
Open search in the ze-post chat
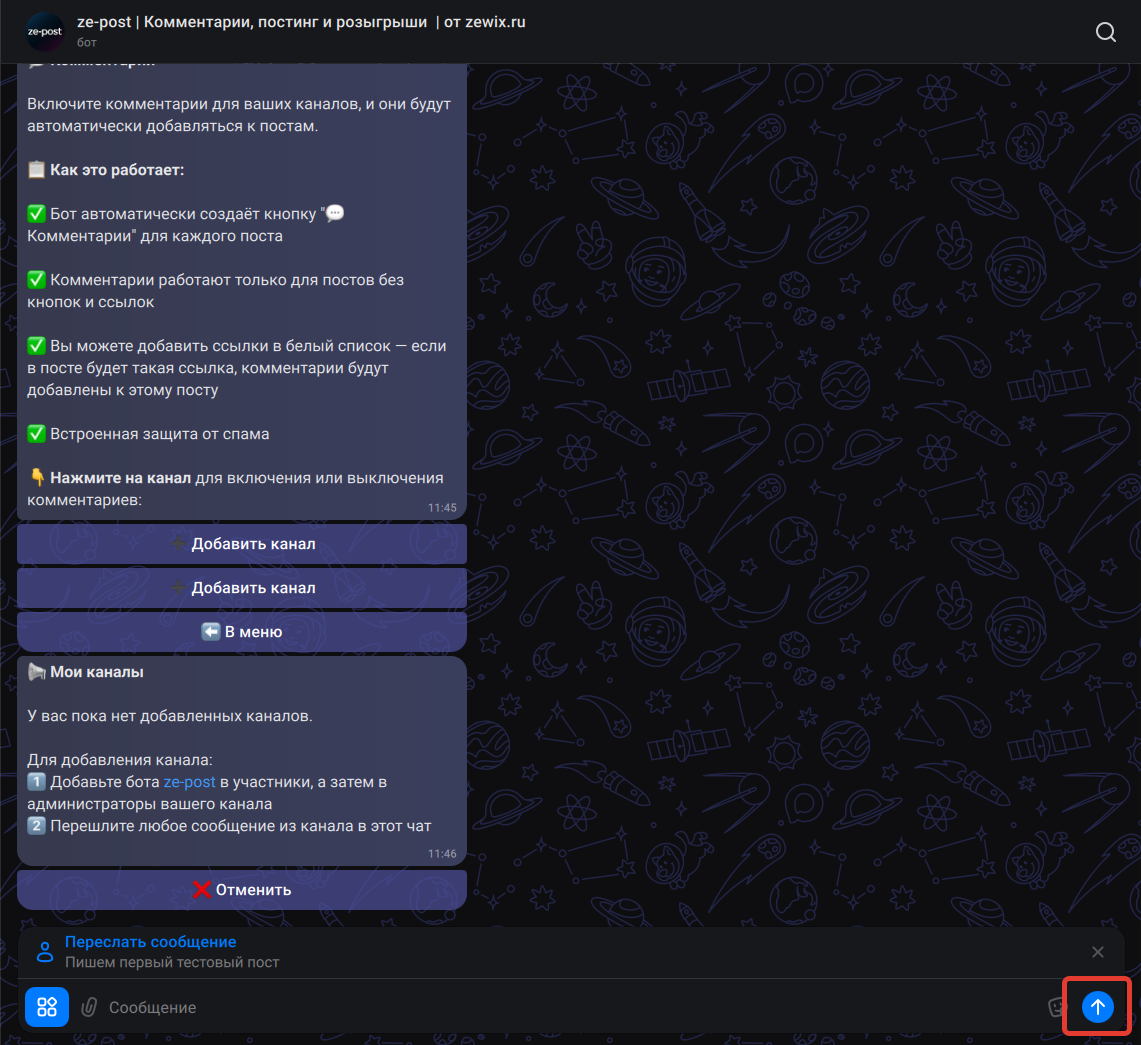click(1105, 32)
